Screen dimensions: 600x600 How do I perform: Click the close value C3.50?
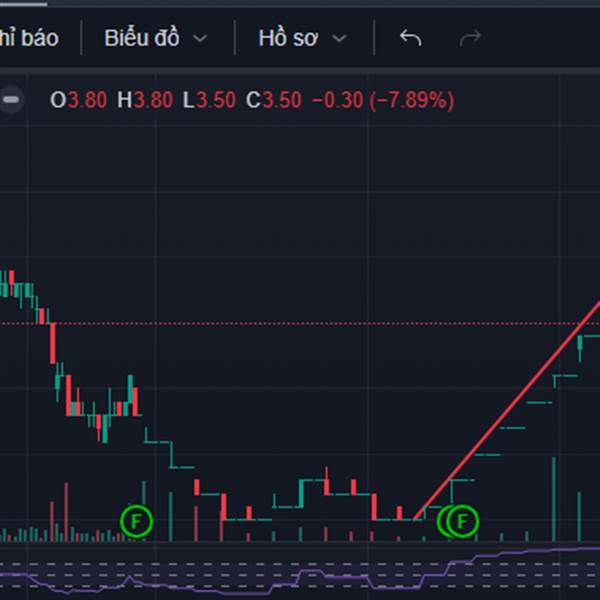[x=274, y=100]
